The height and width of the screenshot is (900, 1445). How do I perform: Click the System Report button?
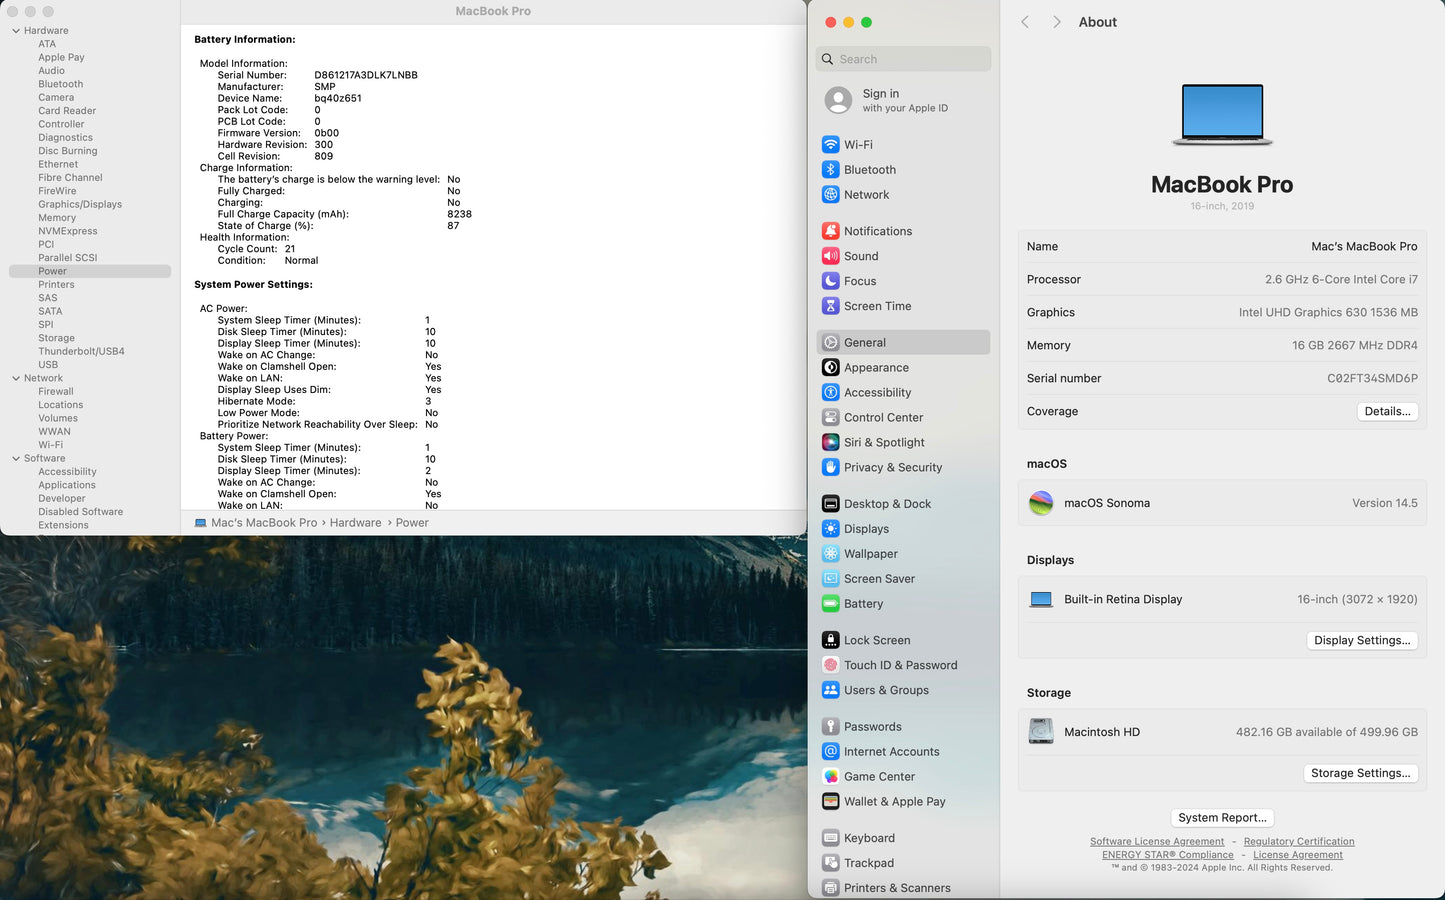point(1222,818)
